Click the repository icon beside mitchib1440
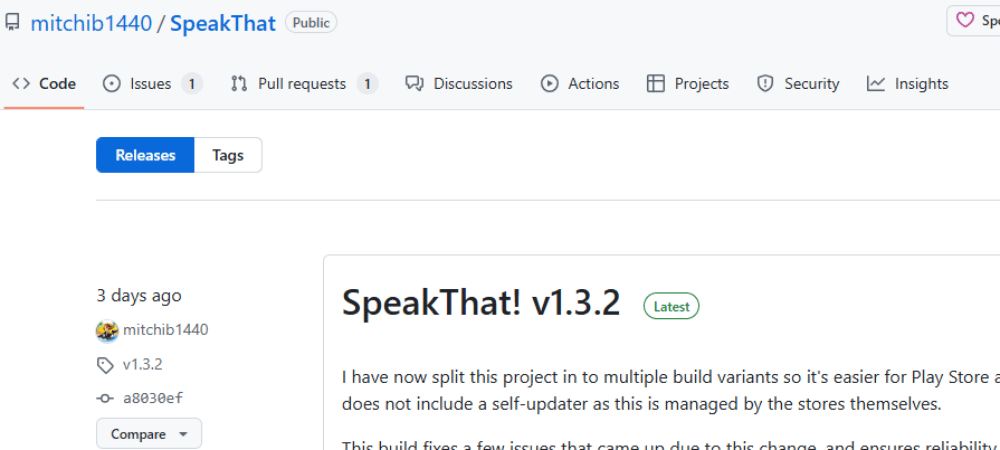This screenshot has width=1000, height=450. pos(12,24)
